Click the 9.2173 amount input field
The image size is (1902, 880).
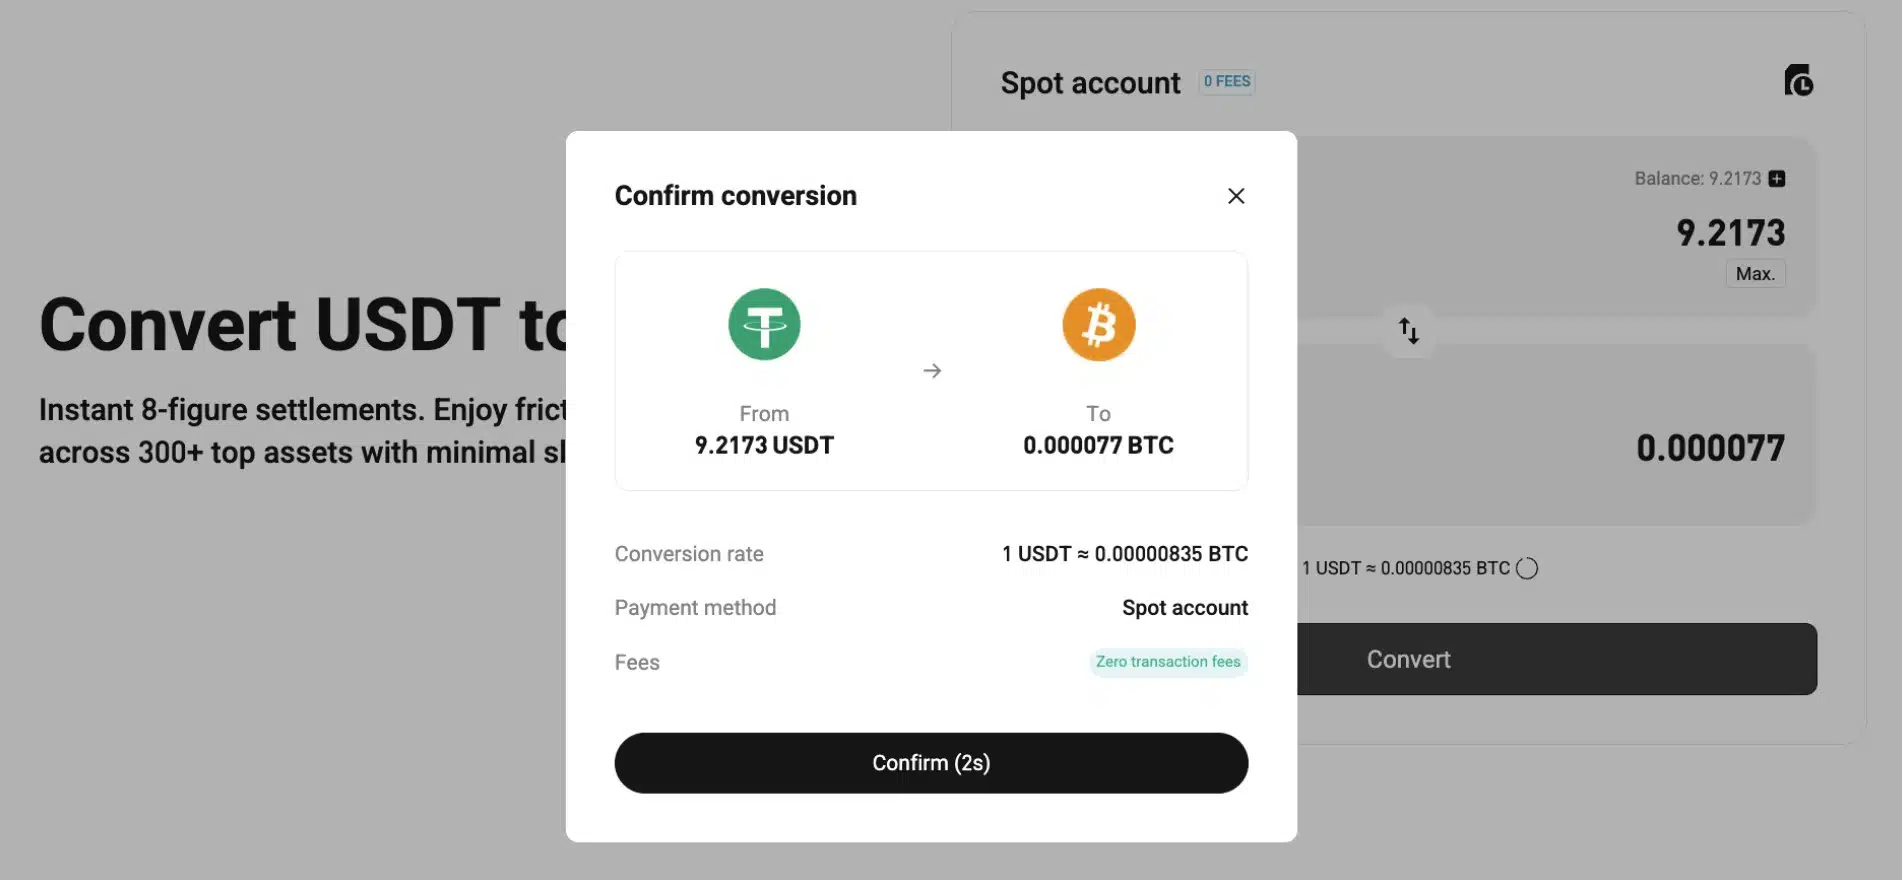tap(1730, 233)
